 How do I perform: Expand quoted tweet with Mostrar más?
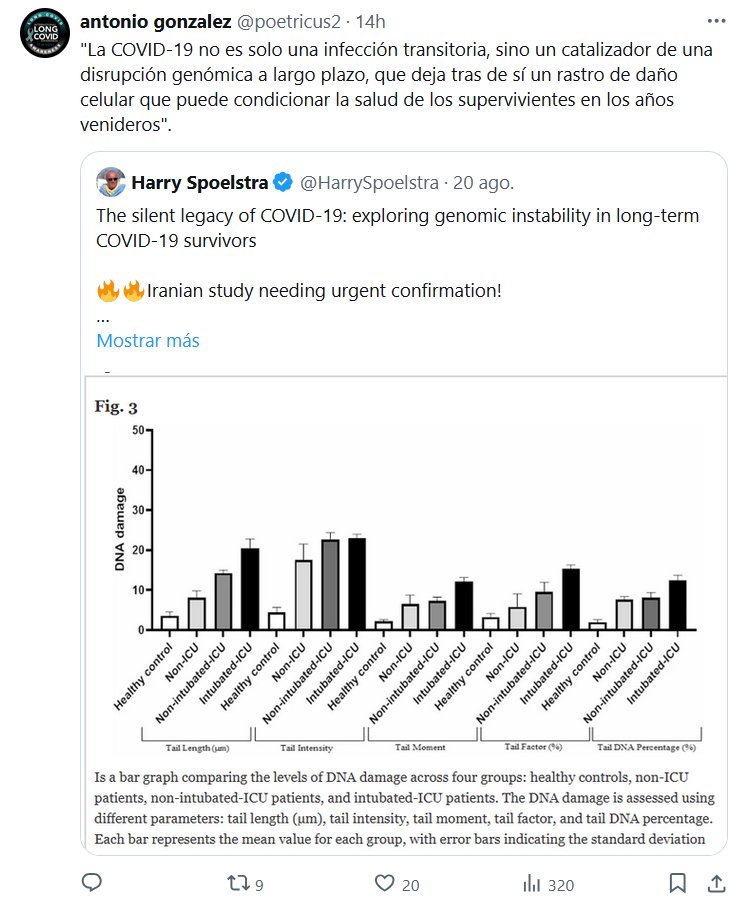148,340
